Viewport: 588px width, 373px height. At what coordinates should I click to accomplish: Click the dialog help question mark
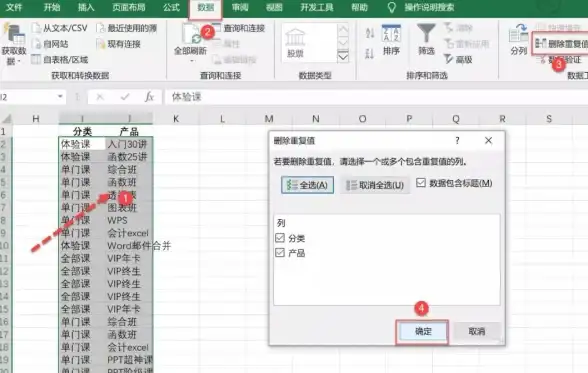click(x=457, y=141)
